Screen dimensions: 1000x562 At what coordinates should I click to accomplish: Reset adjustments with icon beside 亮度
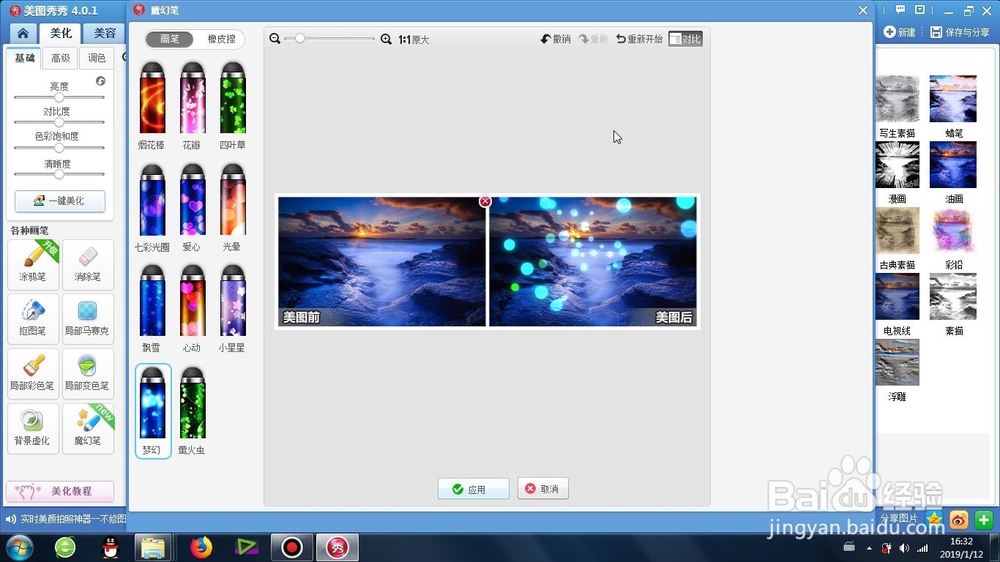[101, 81]
